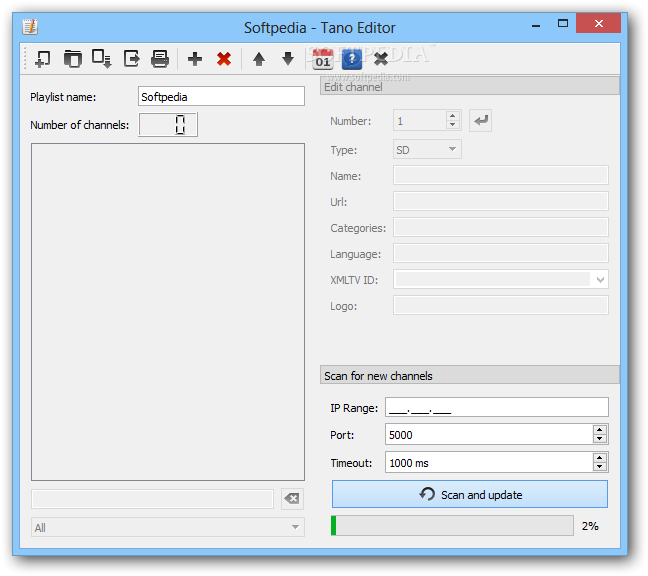Click the channel search text field
This screenshot has height=576, width=648.
152,499
